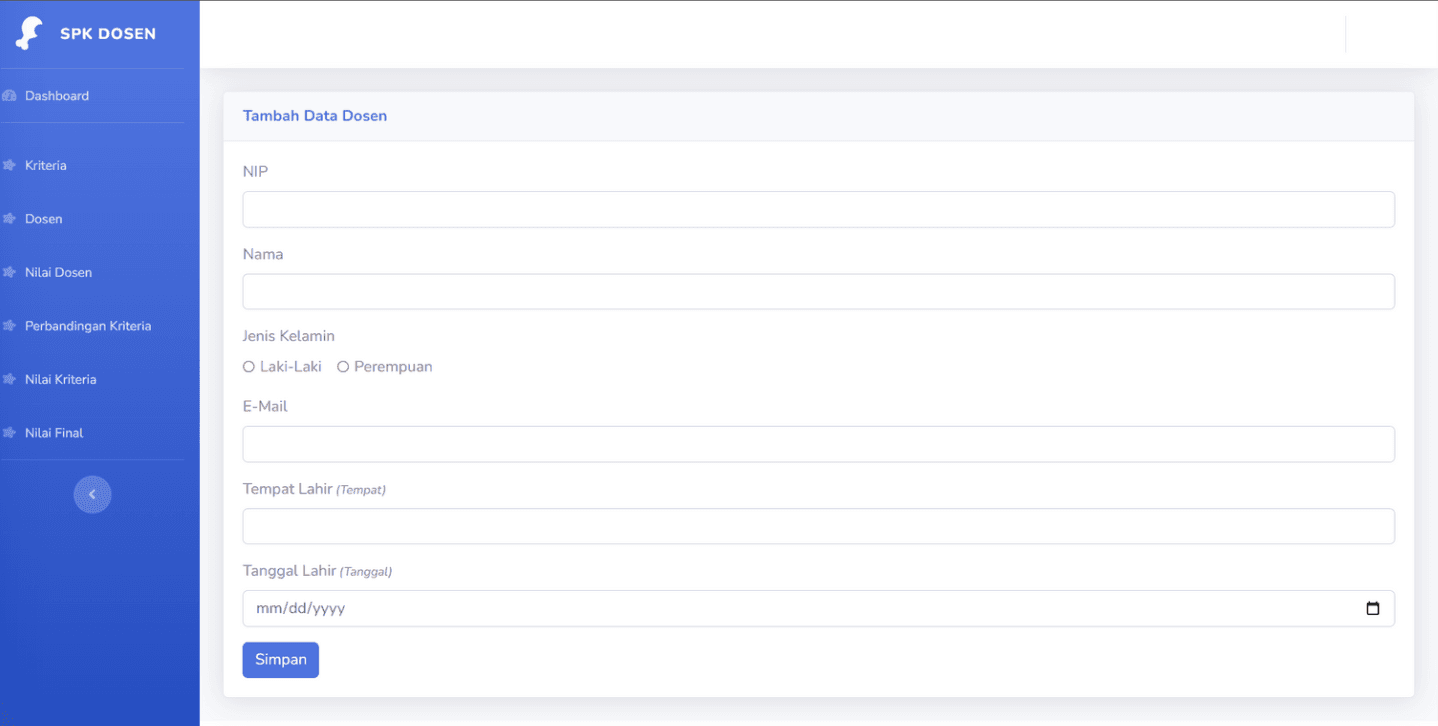Click the Simpan button
Viewport: 1438px width, 726px height.
pyautogui.click(x=281, y=660)
